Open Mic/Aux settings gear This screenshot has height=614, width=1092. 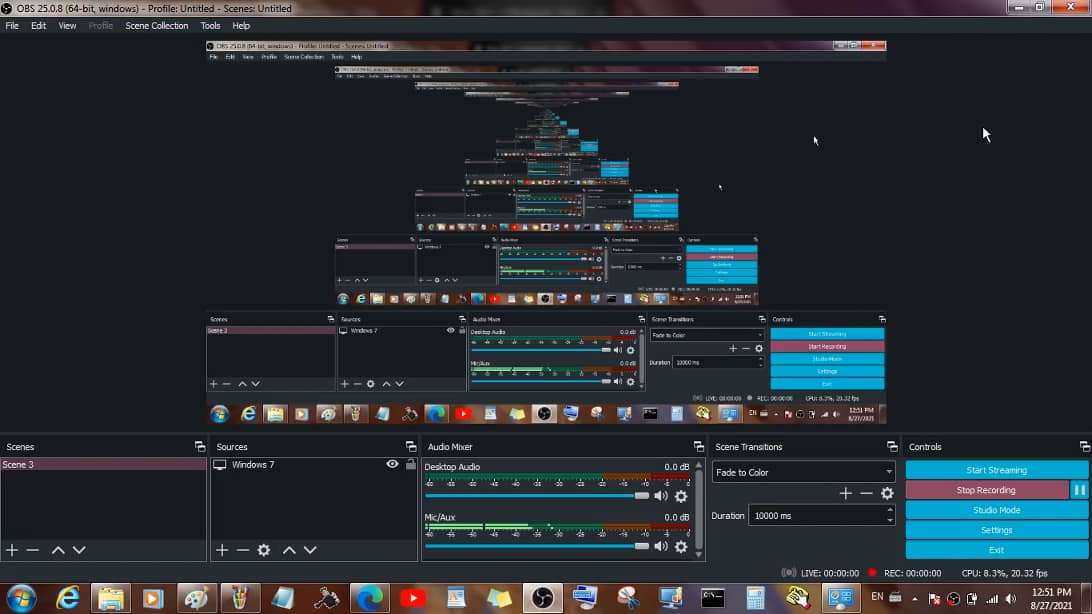[681, 546]
